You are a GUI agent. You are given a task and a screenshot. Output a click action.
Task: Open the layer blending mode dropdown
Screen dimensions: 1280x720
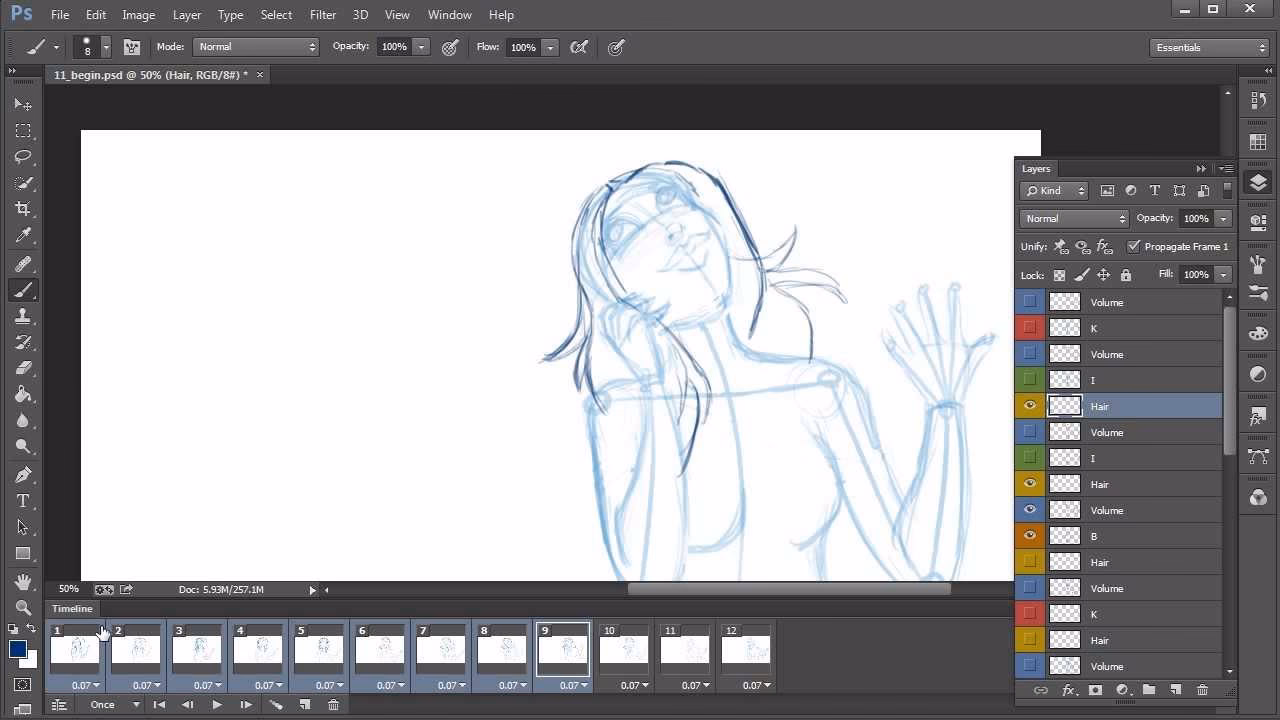tap(1072, 218)
